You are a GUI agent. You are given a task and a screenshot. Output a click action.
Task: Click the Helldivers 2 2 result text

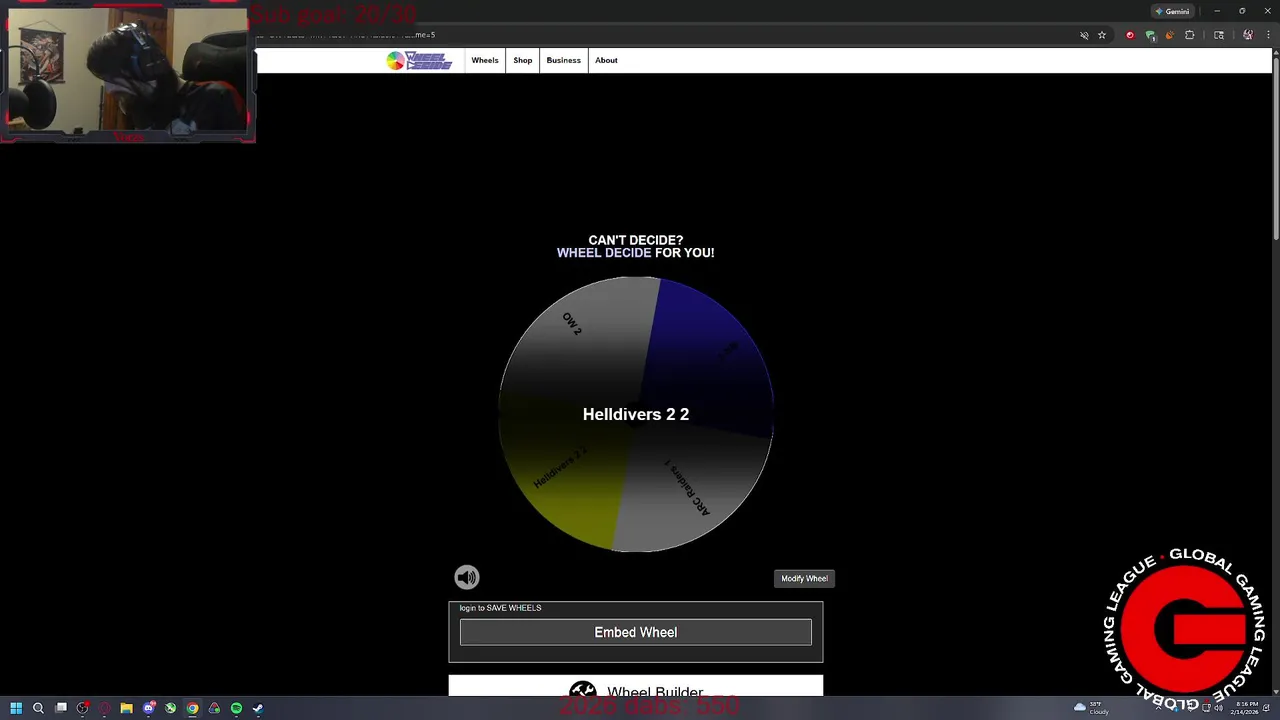(x=636, y=414)
